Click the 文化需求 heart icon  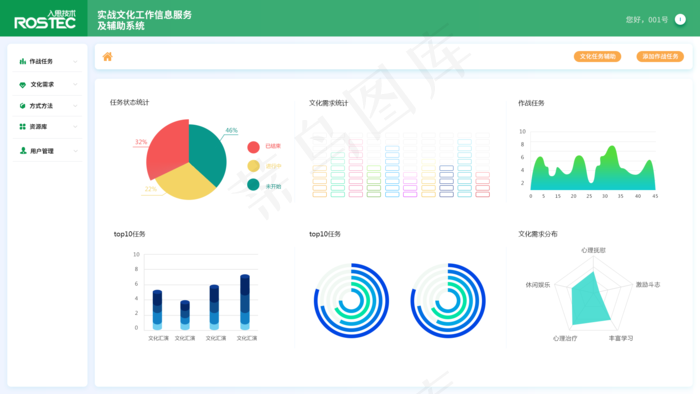[22, 84]
